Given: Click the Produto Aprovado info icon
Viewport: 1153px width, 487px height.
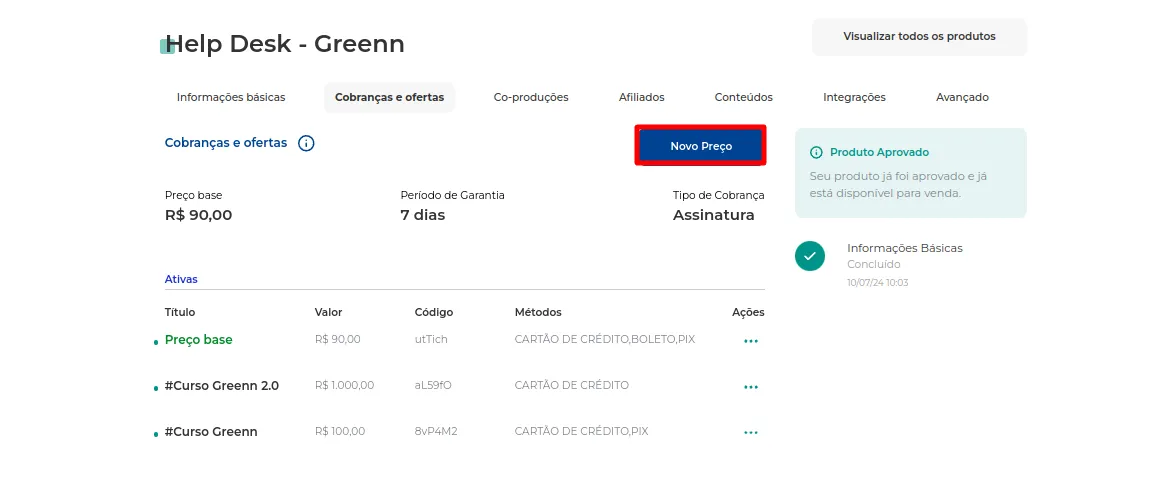Looking at the screenshot, I should click(815, 152).
